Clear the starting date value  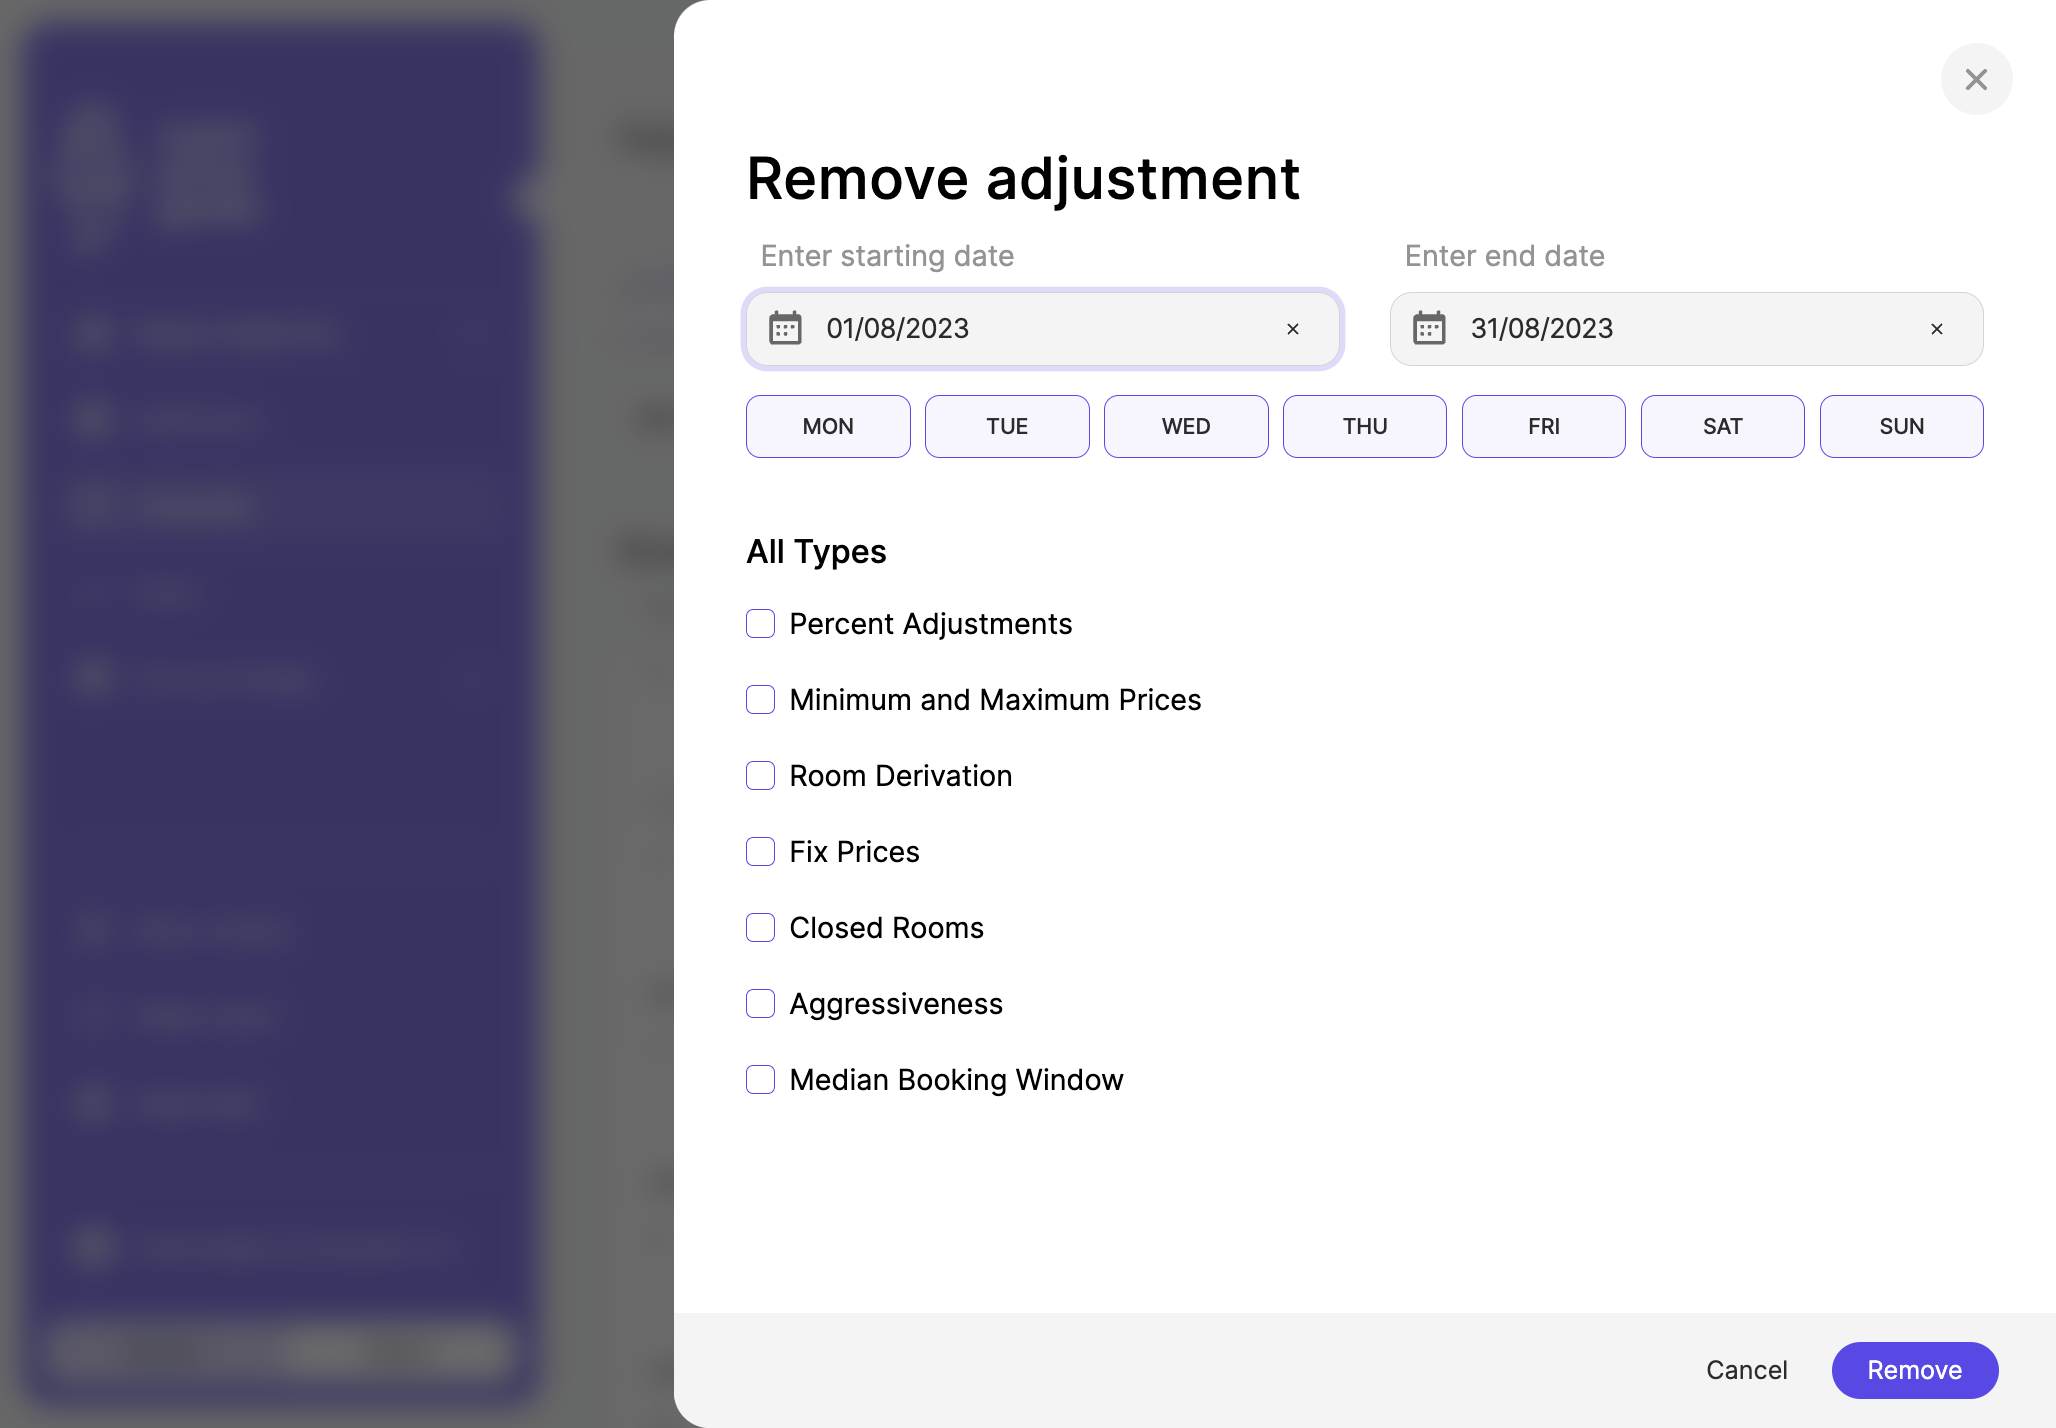(1293, 329)
